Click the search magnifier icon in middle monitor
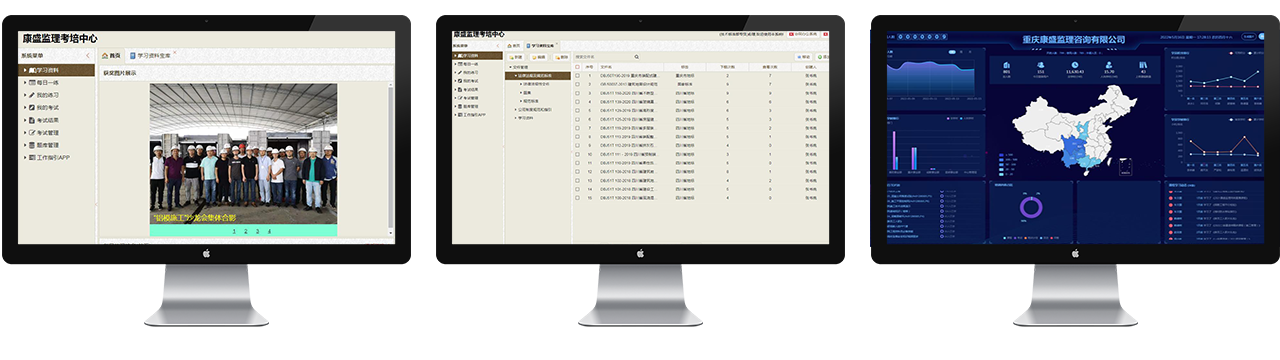 [636, 57]
